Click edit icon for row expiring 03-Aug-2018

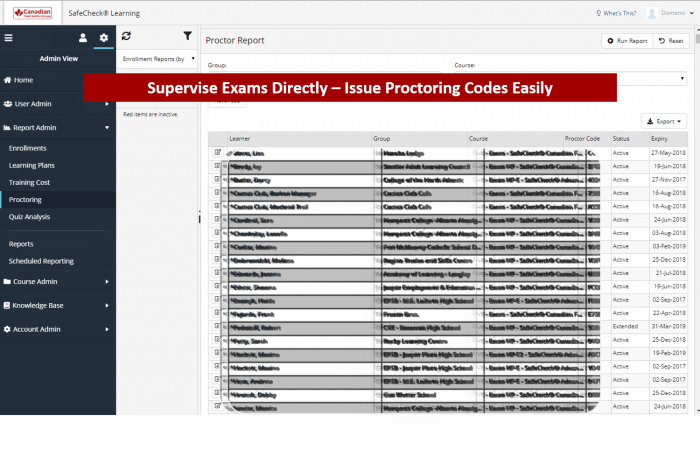coord(217,232)
